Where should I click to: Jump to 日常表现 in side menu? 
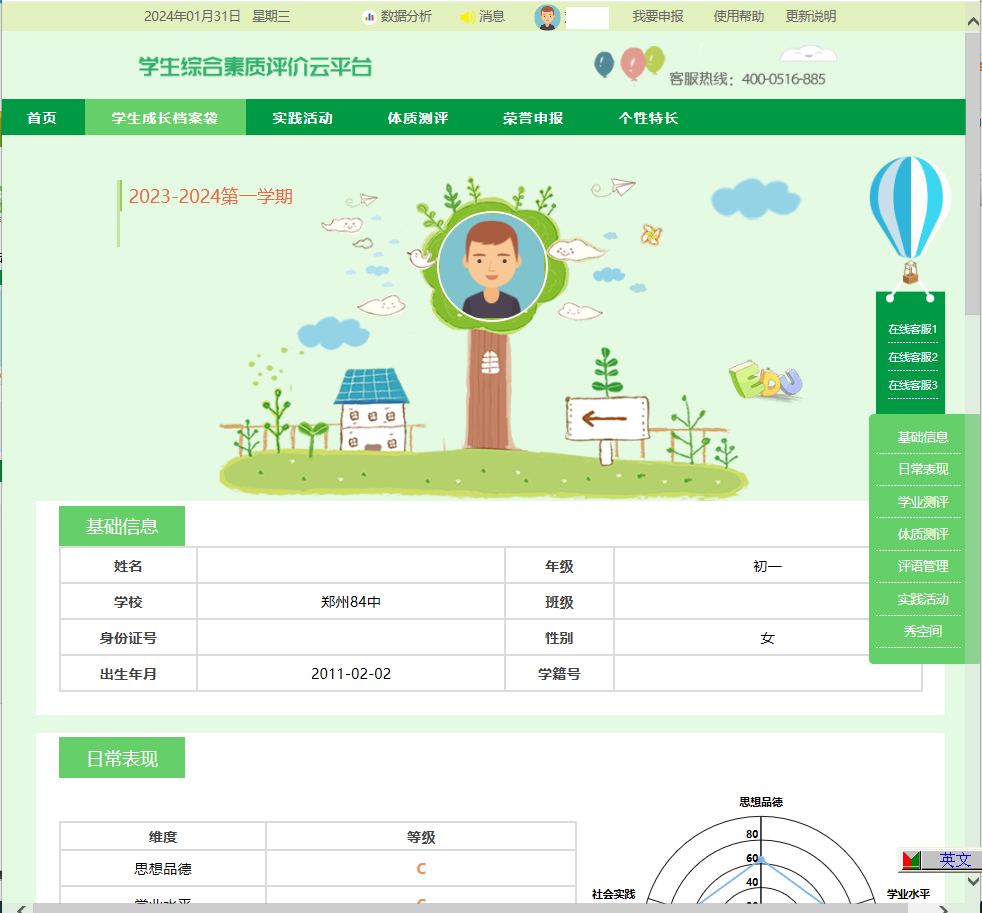(x=923, y=469)
